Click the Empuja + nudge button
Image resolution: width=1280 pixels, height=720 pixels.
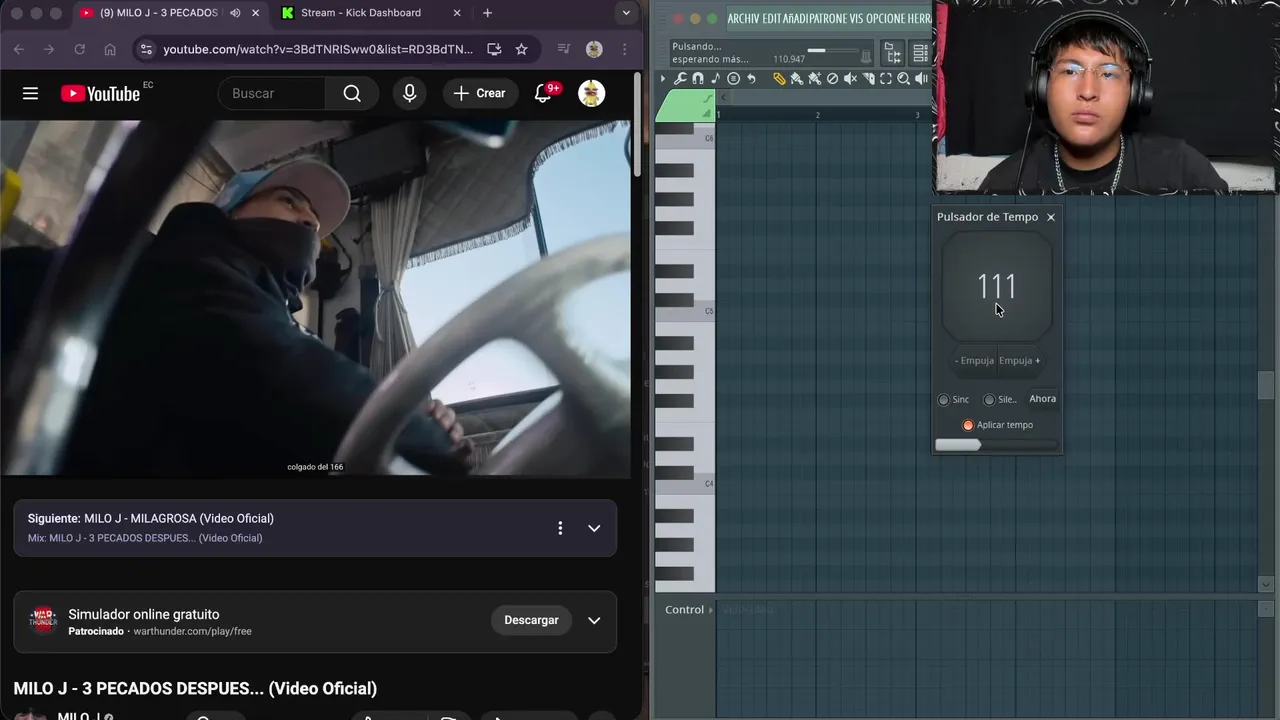1019,361
